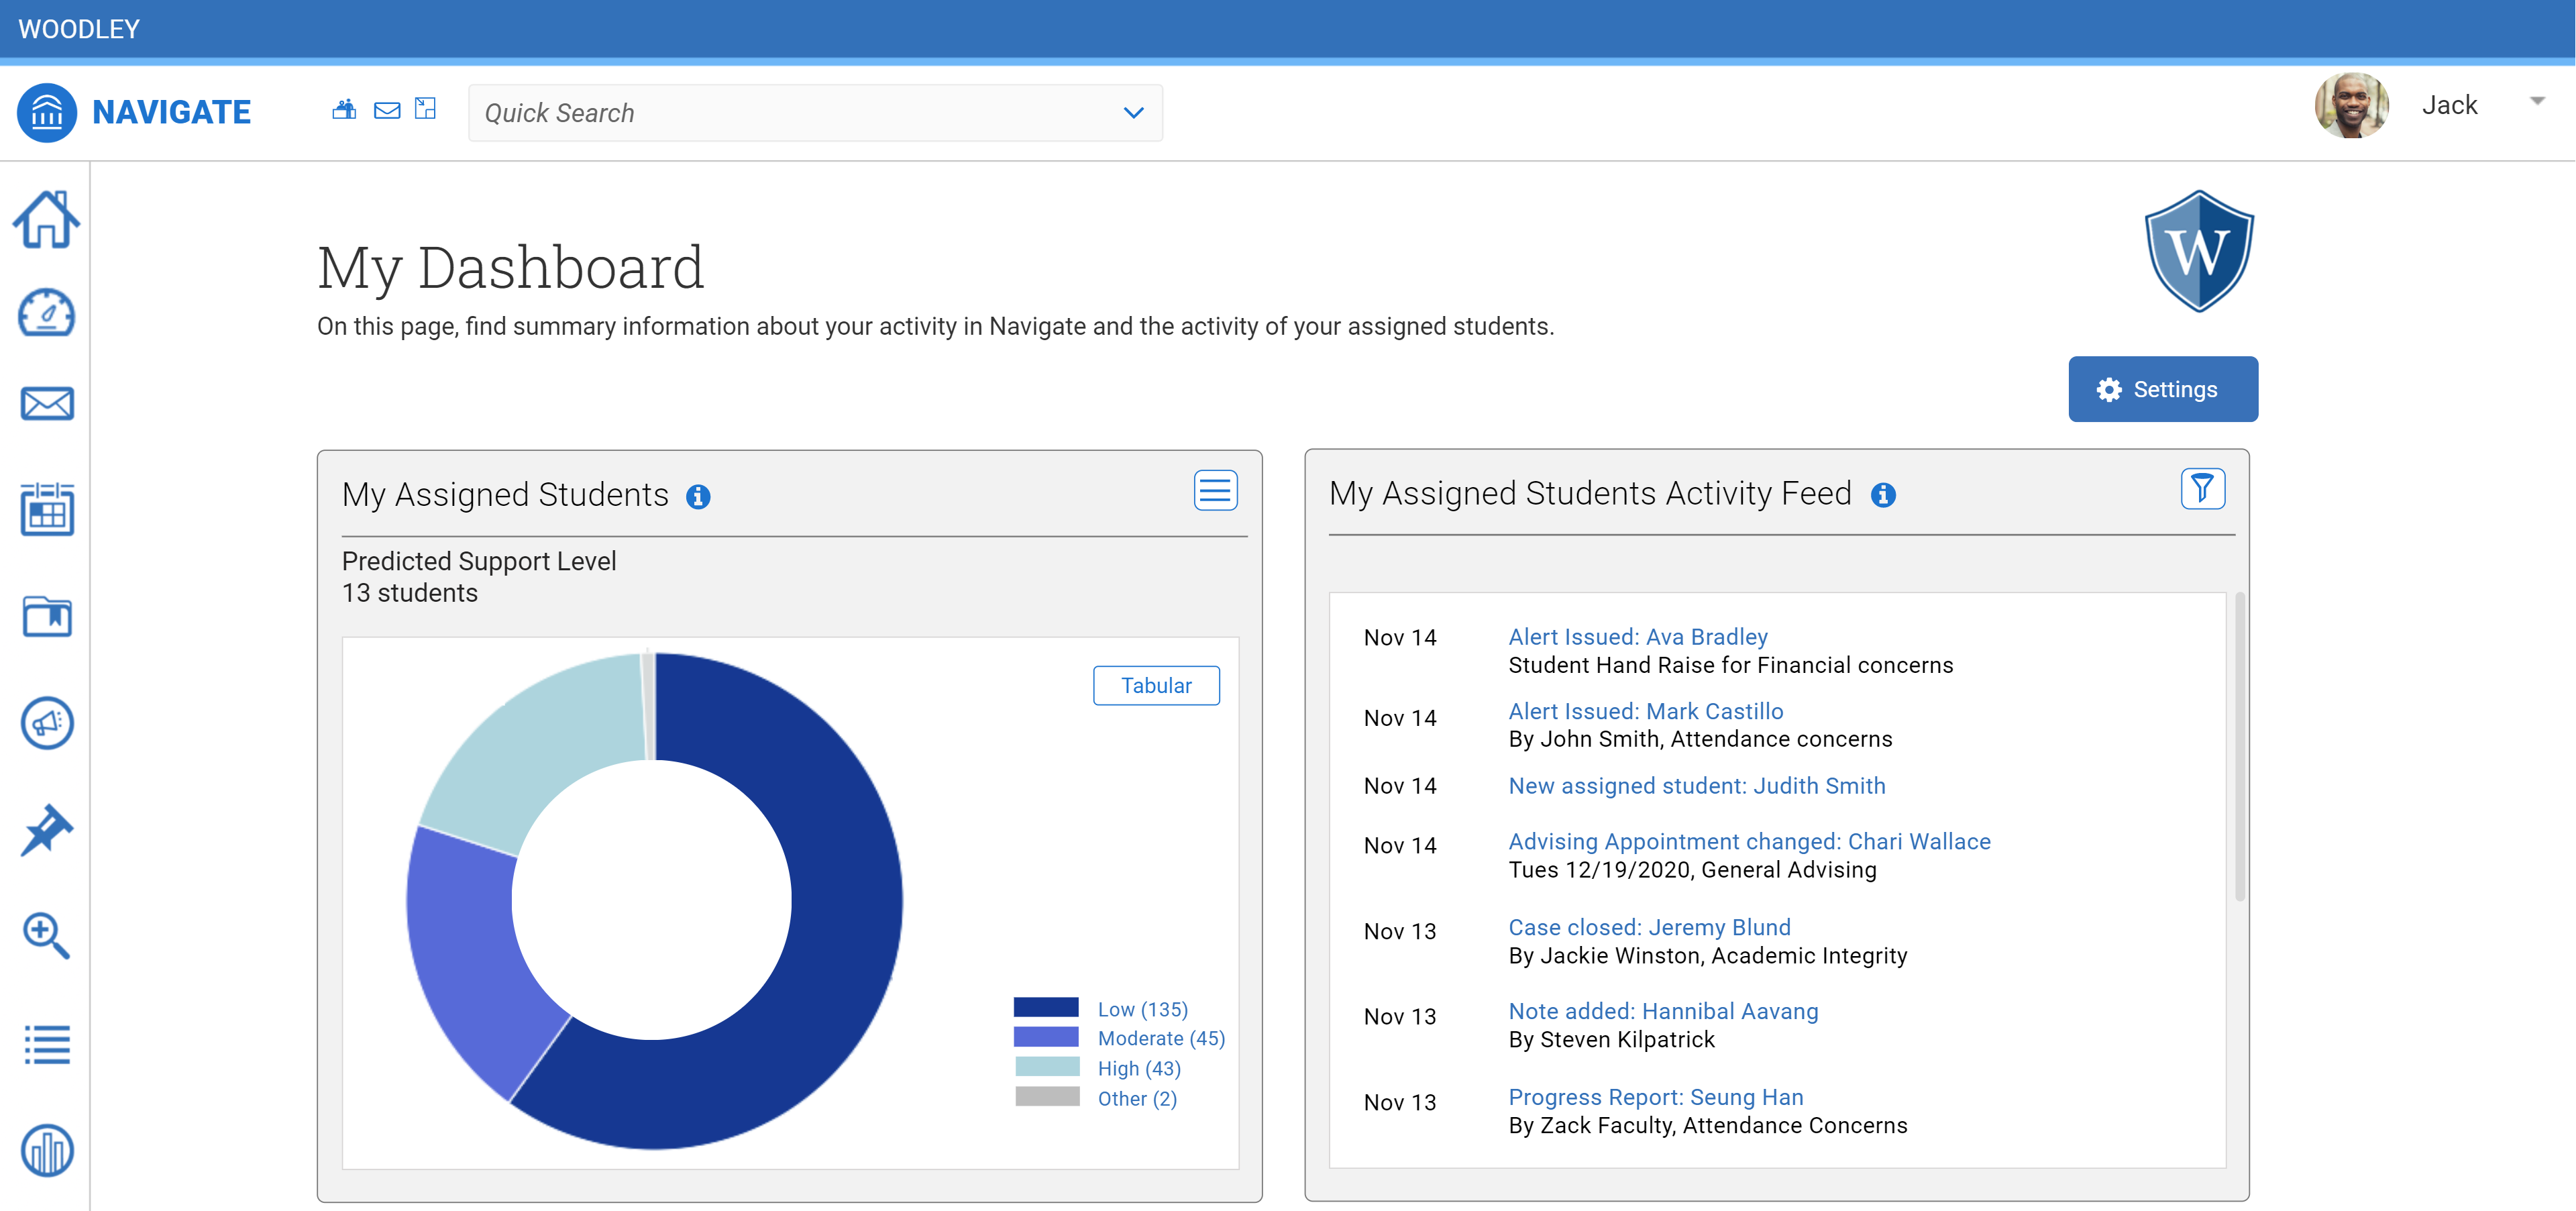Open the list sidebar icon
Screen dimensions: 2576x1211
(47, 1044)
